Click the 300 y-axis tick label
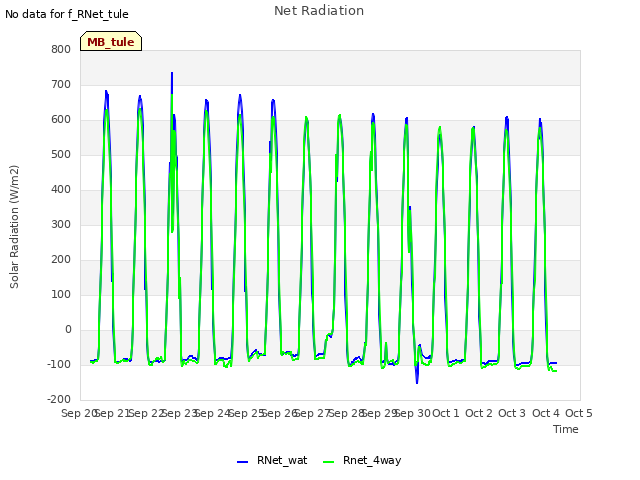 click(x=61, y=224)
